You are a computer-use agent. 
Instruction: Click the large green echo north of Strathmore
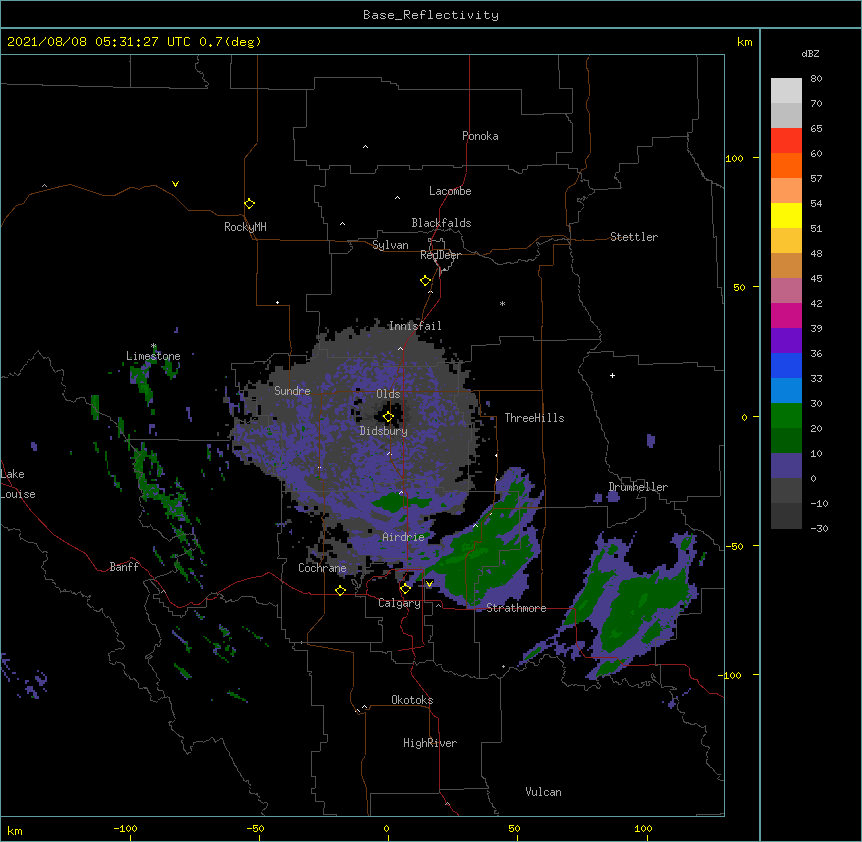click(484, 555)
